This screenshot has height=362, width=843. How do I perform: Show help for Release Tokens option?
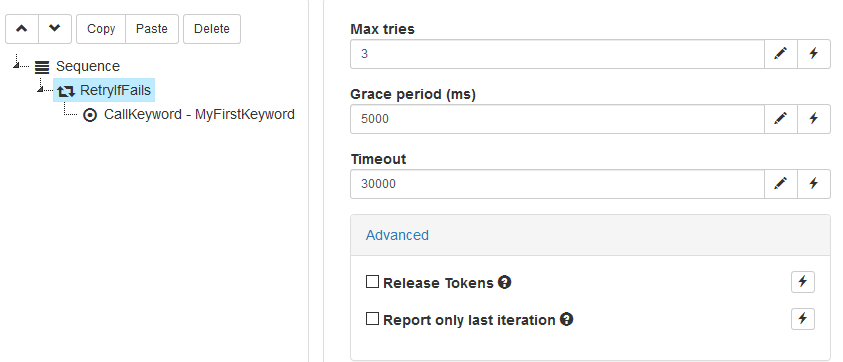[x=504, y=282]
